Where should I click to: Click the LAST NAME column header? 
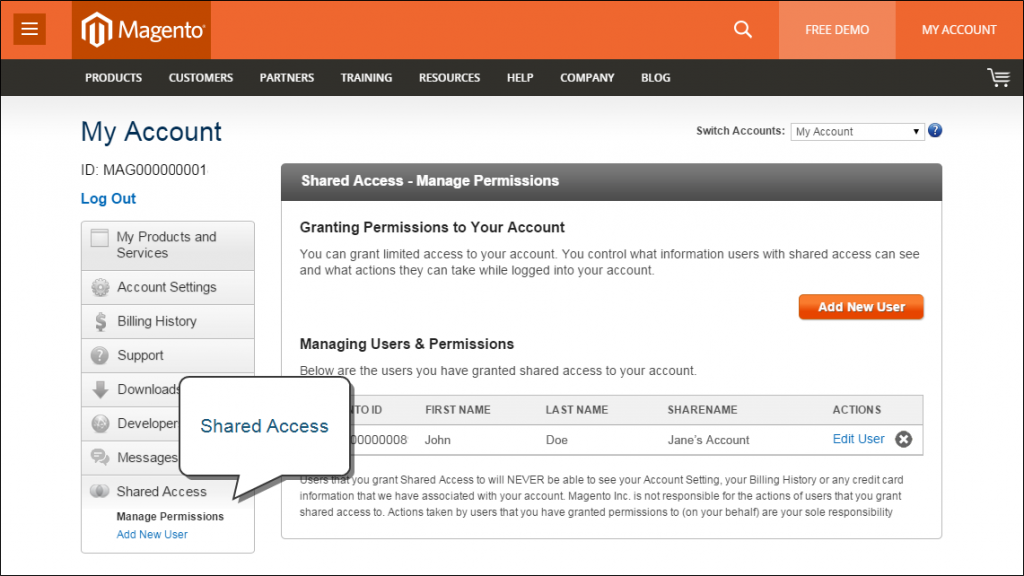point(577,409)
